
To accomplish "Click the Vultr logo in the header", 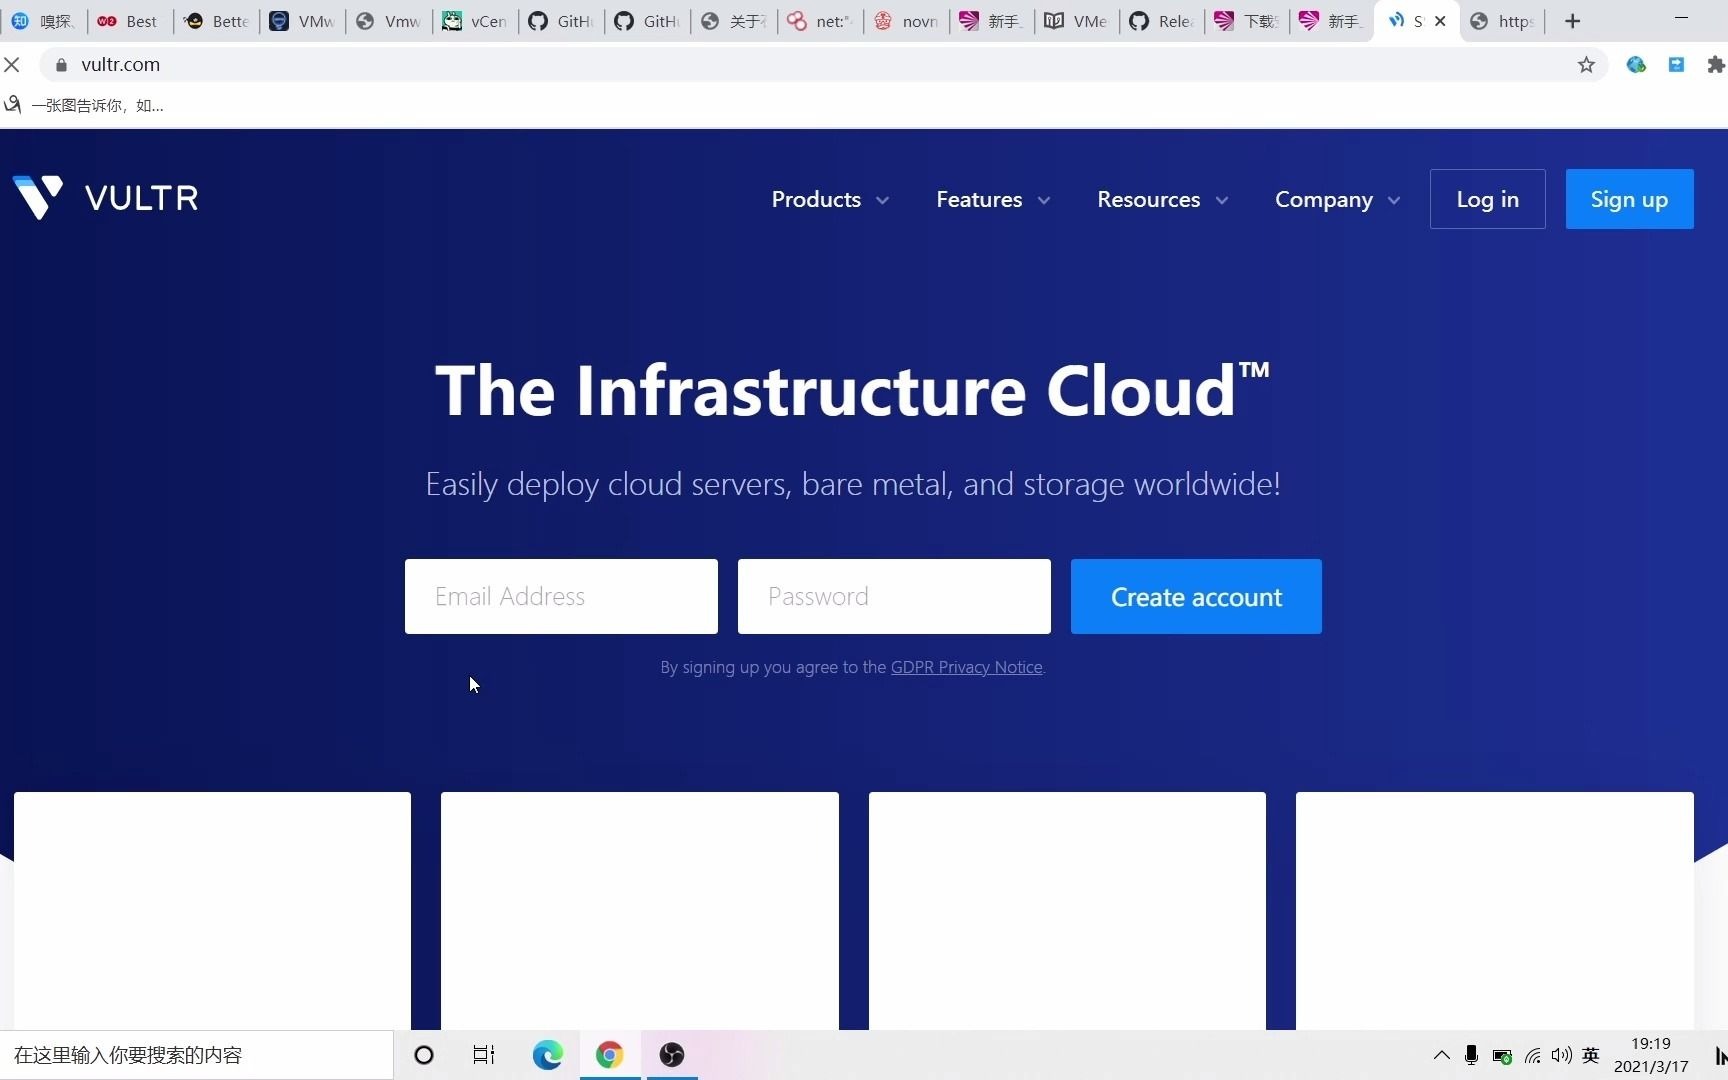I will [105, 197].
